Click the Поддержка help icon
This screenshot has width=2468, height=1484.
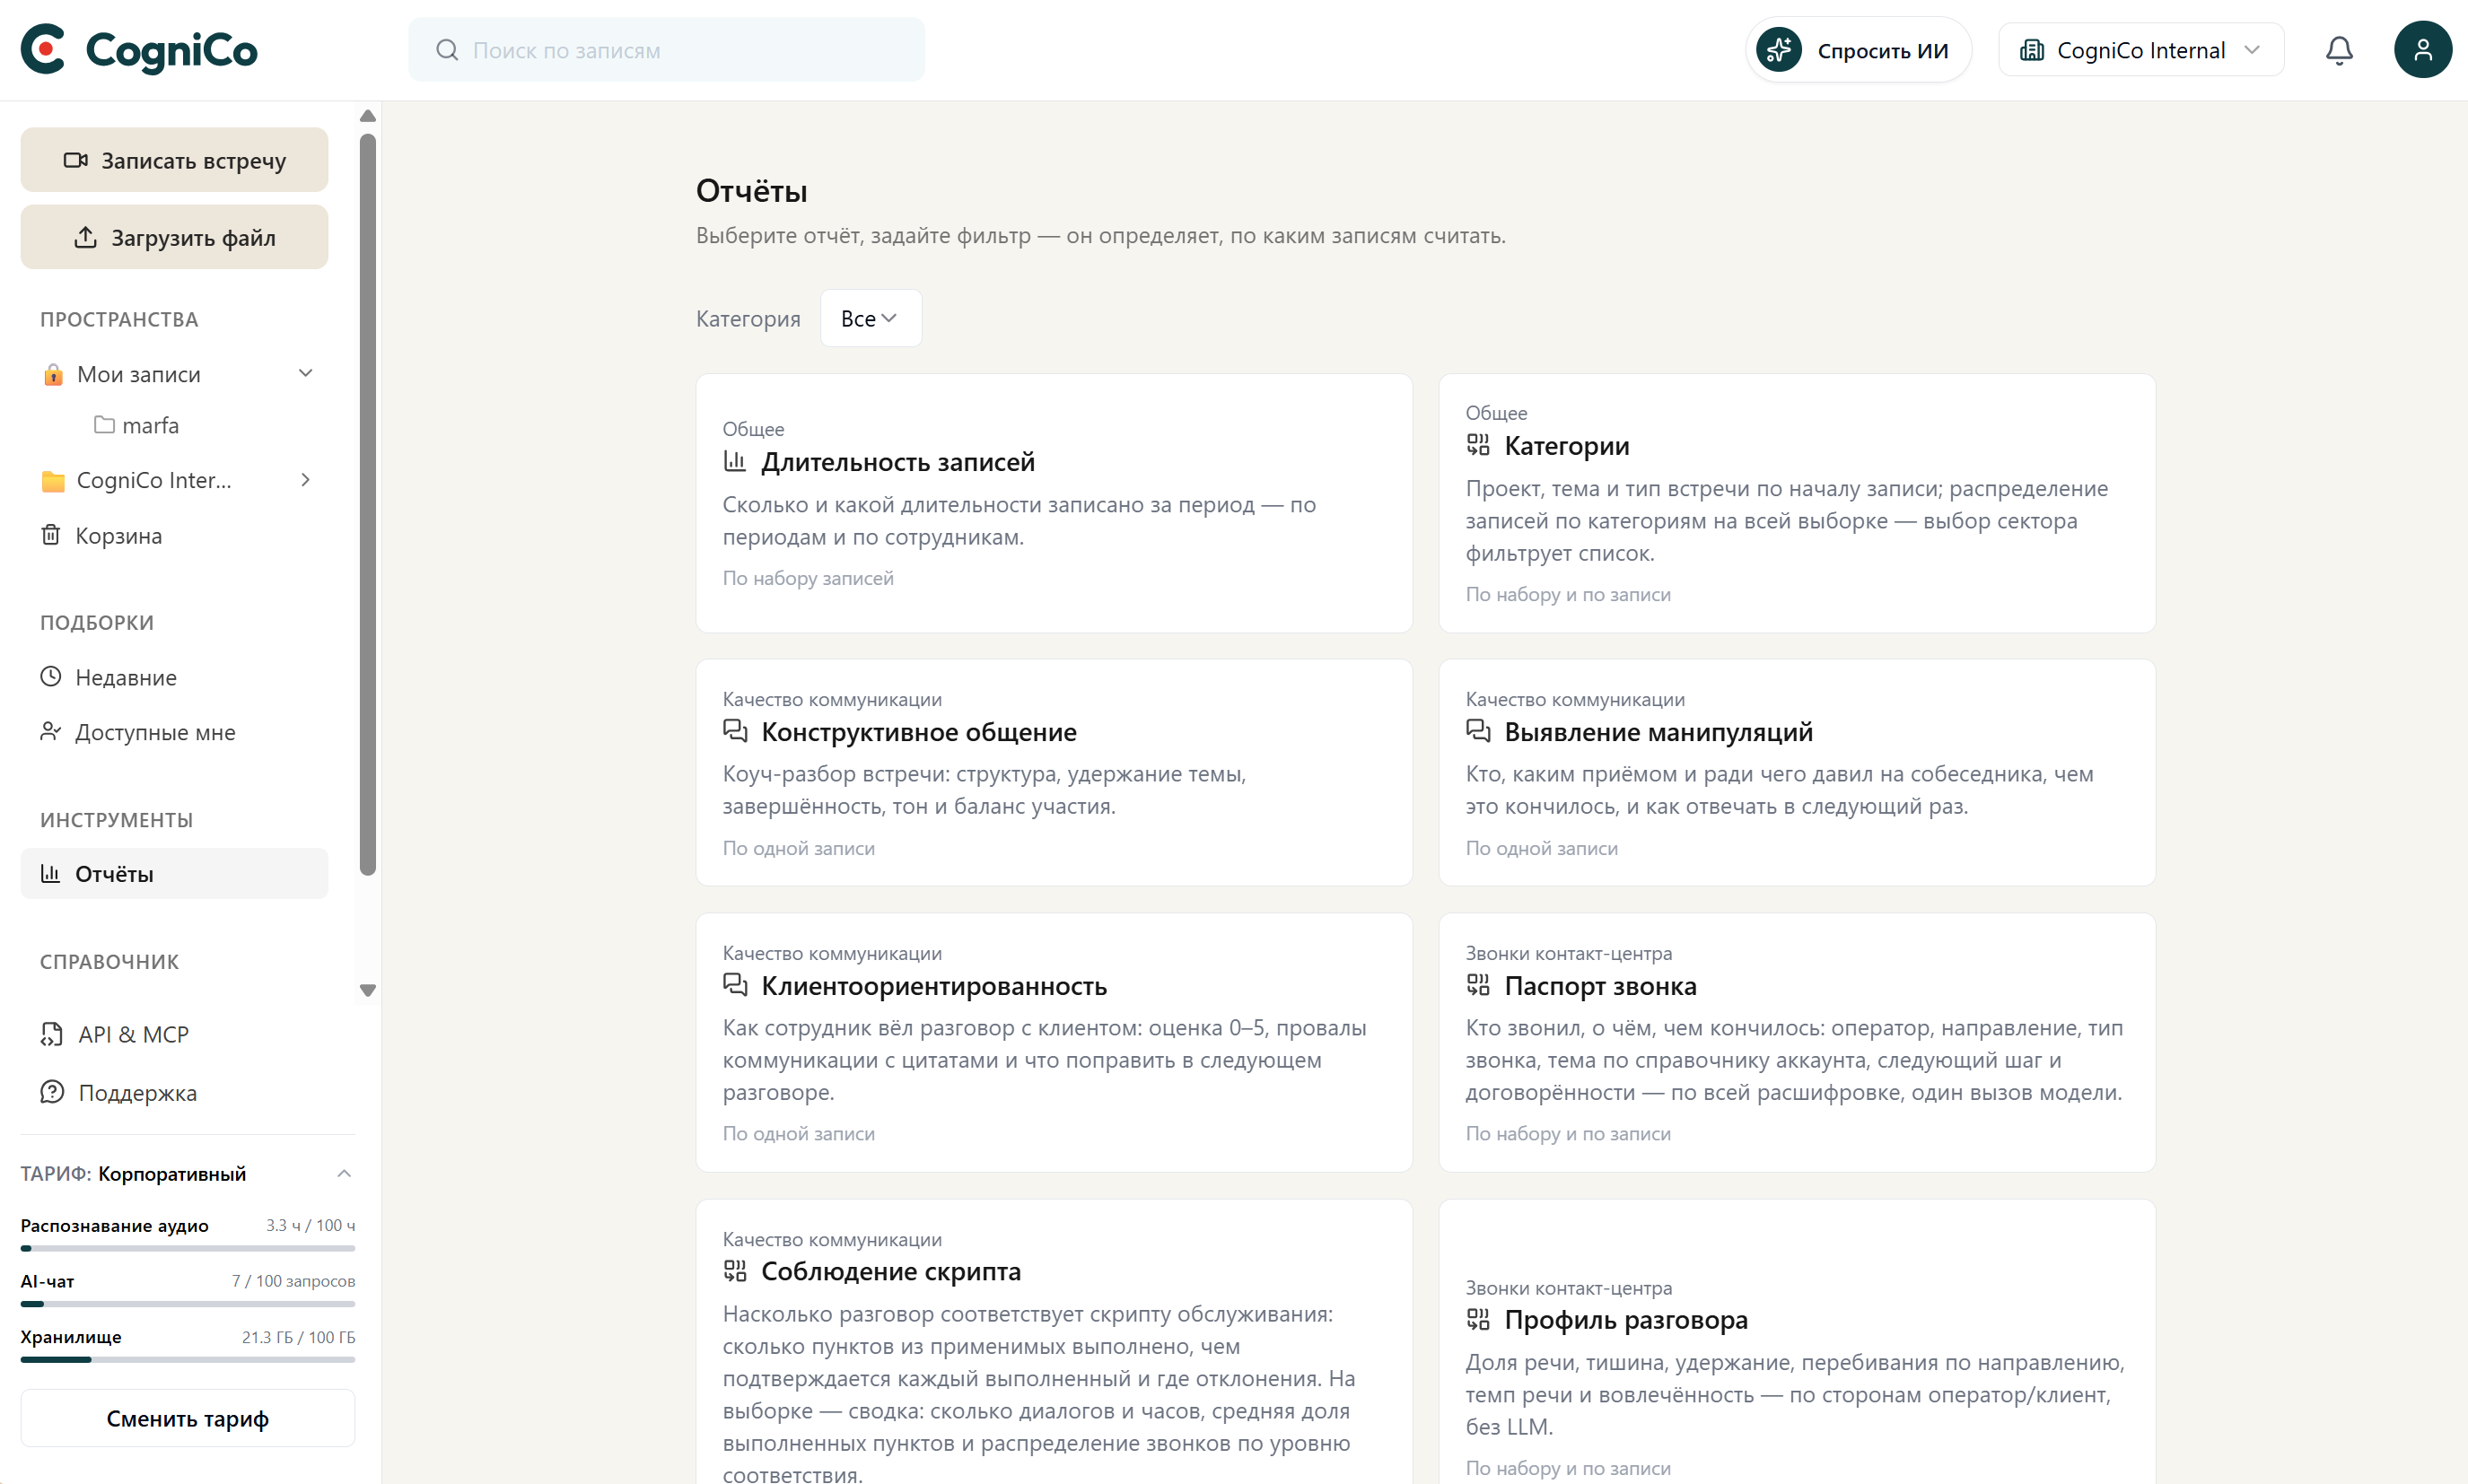point(52,1092)
